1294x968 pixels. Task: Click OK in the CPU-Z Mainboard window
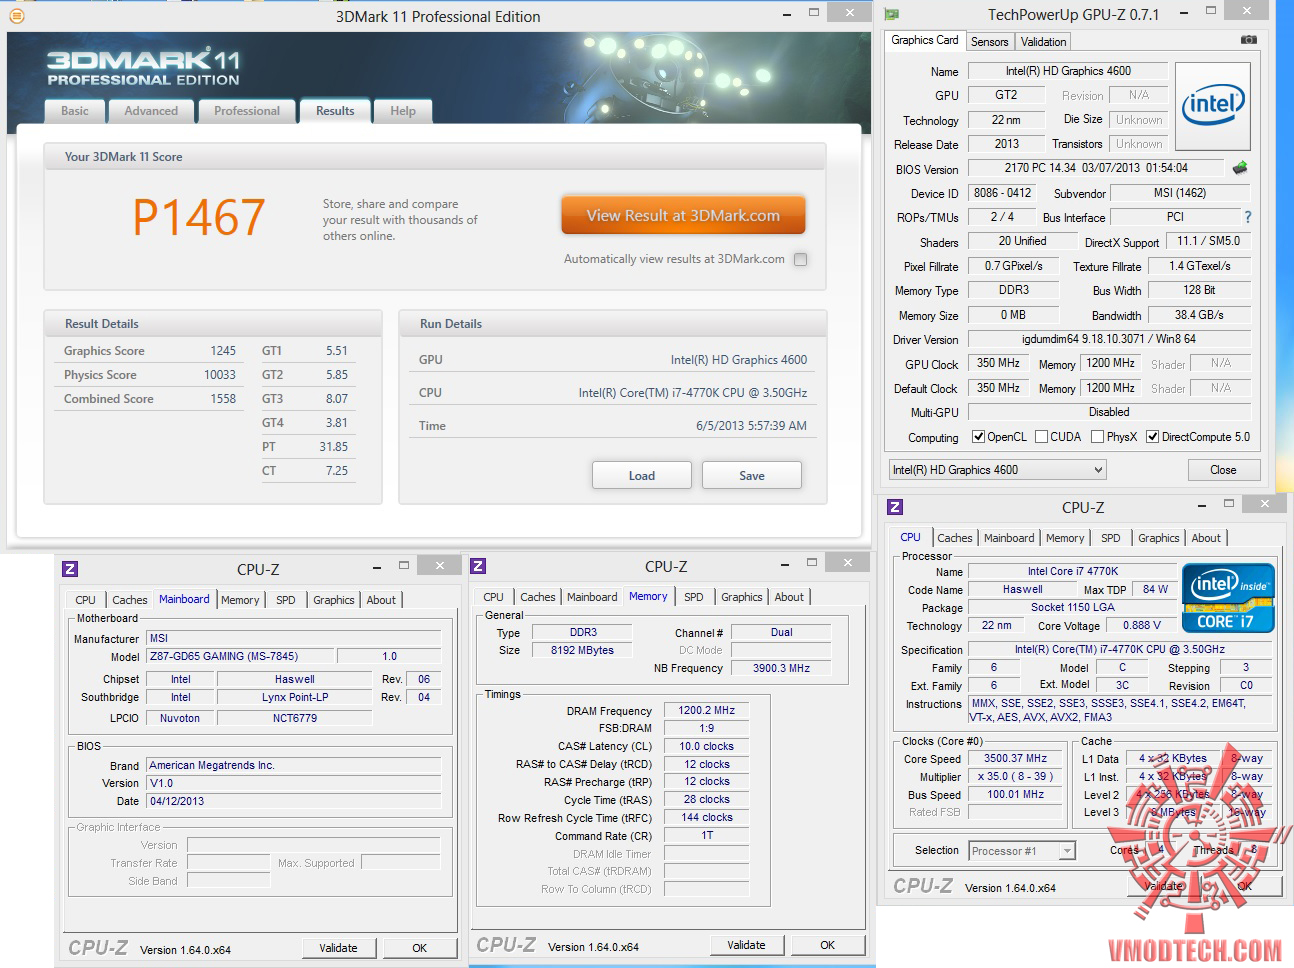pyautogui.click(x=420, y=948)
